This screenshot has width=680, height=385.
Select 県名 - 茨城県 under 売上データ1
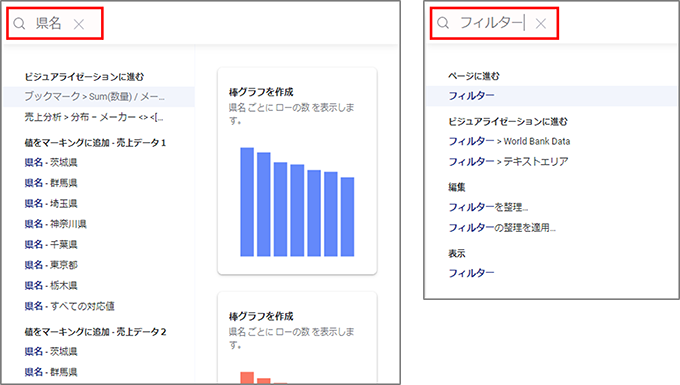(51, 163)
